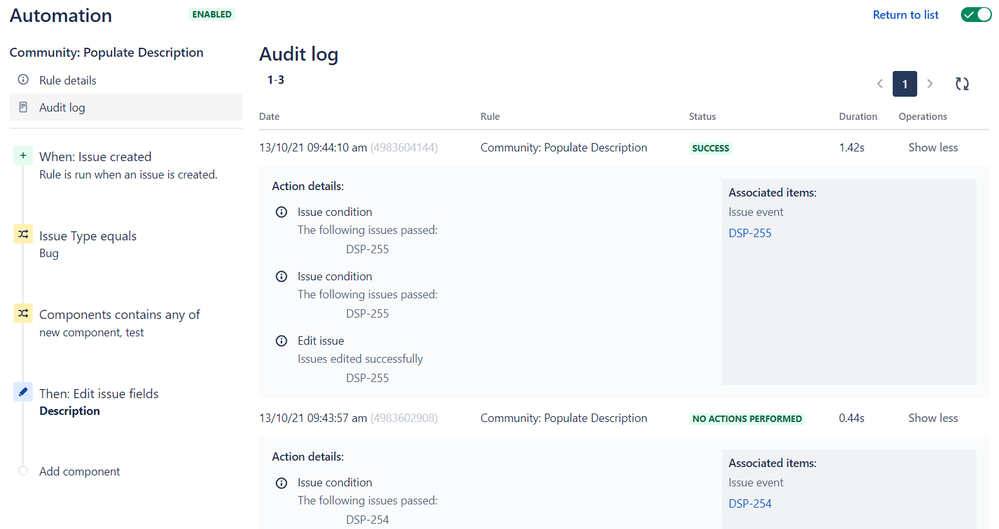999x529 pixels.
Task: Collapse the NO ACTIONS PERFORMED entry with Show less
Action: [932, 418]
